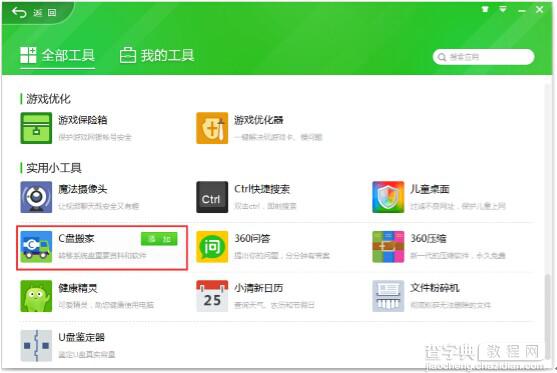Select the 游戏优化器 title text
This screenshot has width=557, height=373.
[259, 120]
